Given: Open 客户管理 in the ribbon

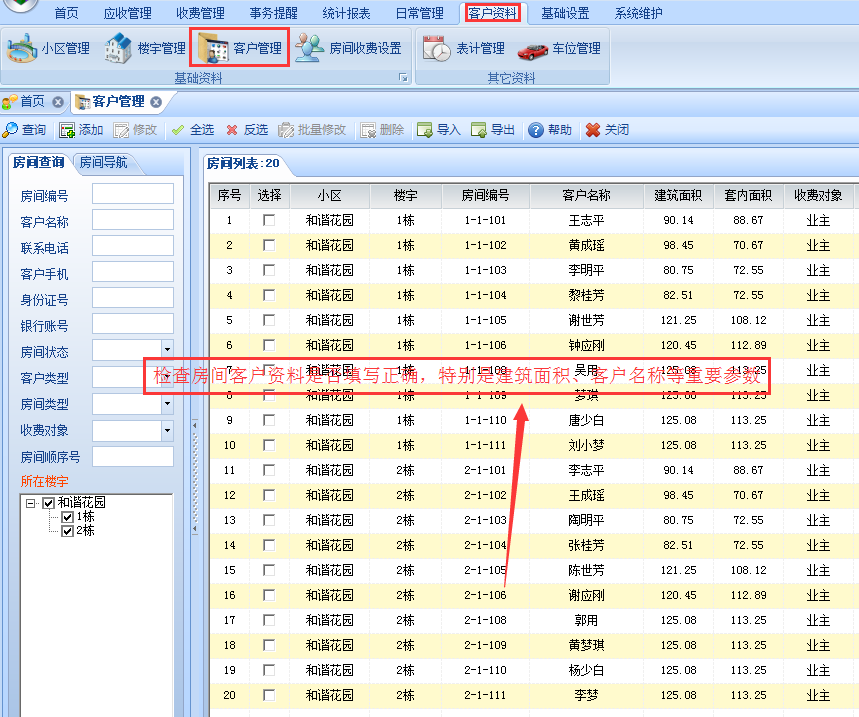Looking at the screenshot, I should 240,48.
